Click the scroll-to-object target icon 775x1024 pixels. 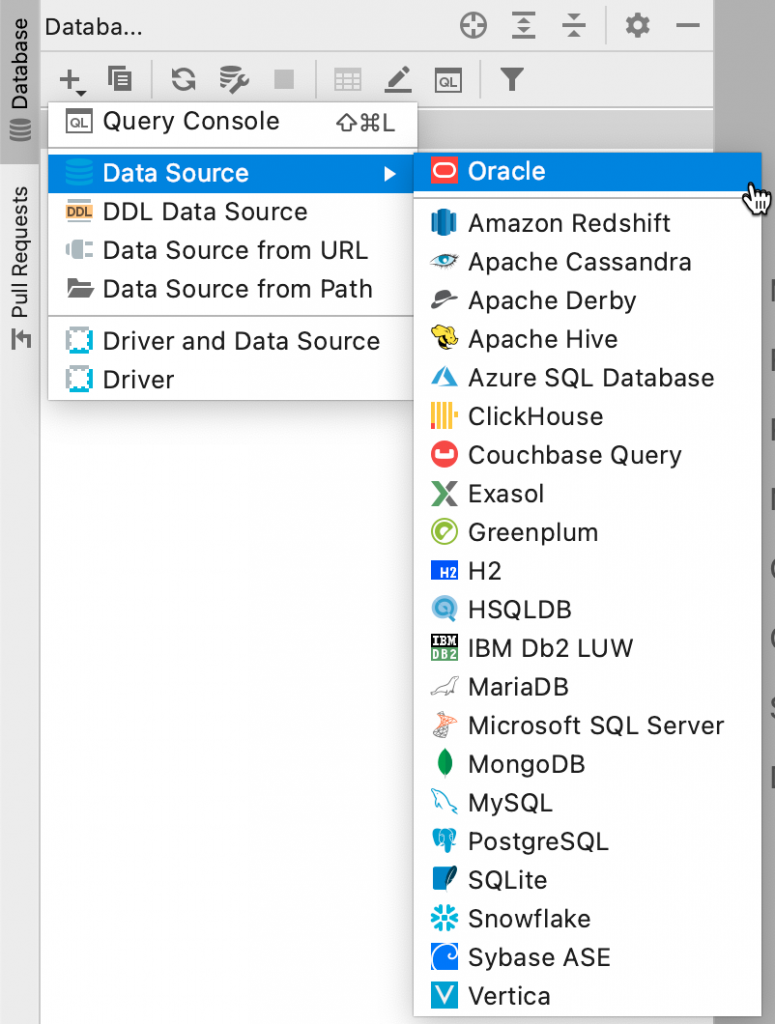473,26
